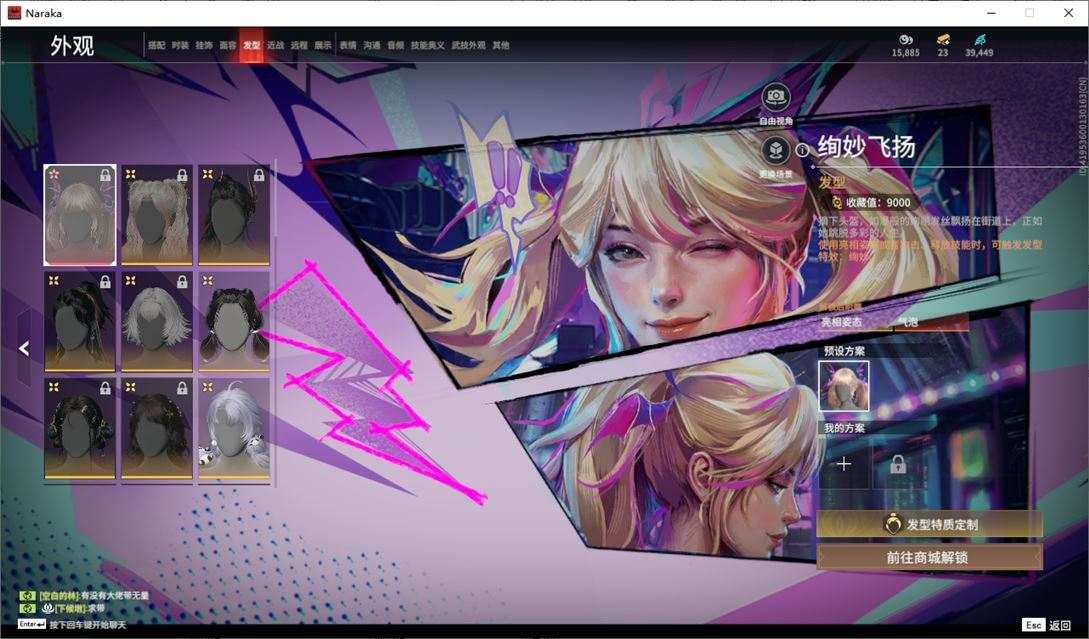Screen dimensions: 1089x639
Task: Click the Enter key chat prompt
Action: 72,624
